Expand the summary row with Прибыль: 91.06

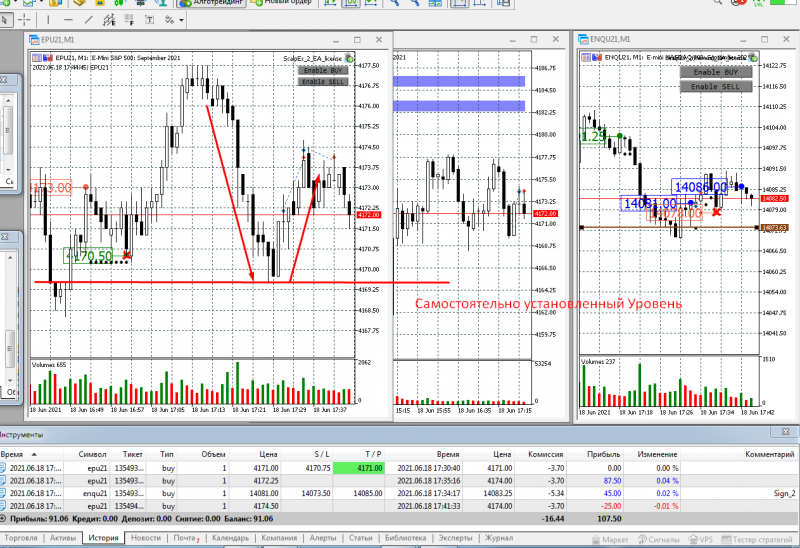coord(3,519)
